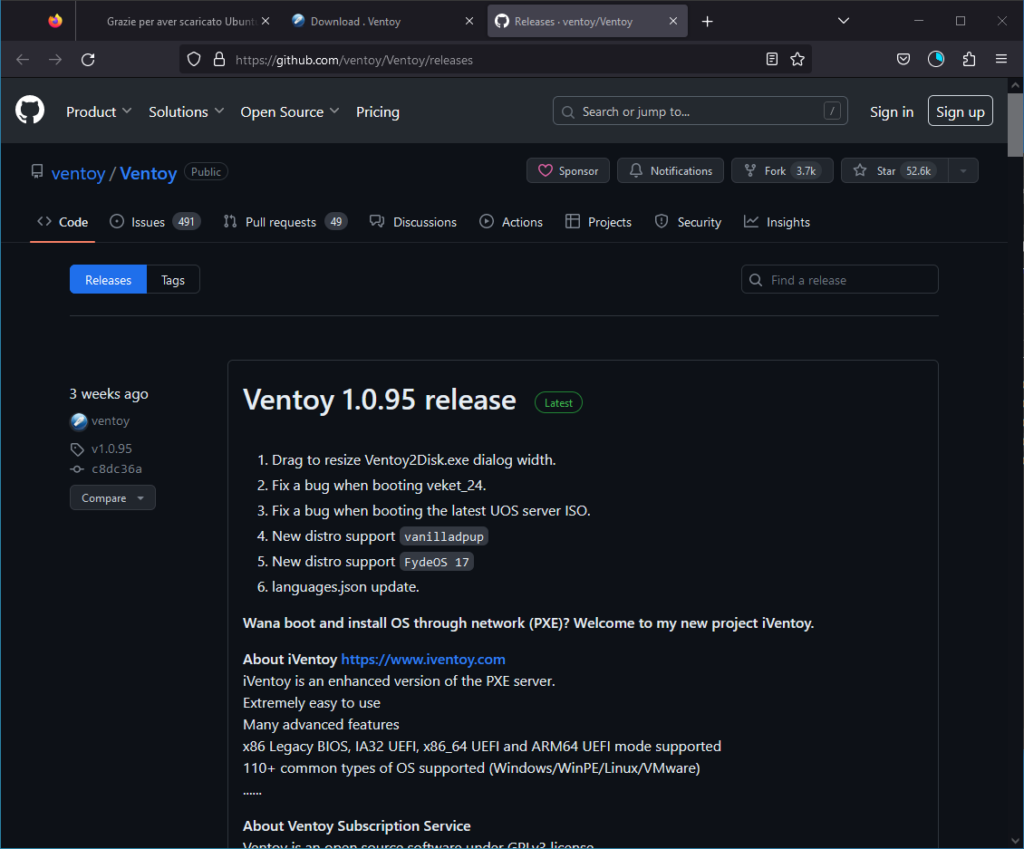1024x849 pixels.
Task: Close the Grazie per aver scaricato Ubuntu tab
Action: click(x=266, y=21)
